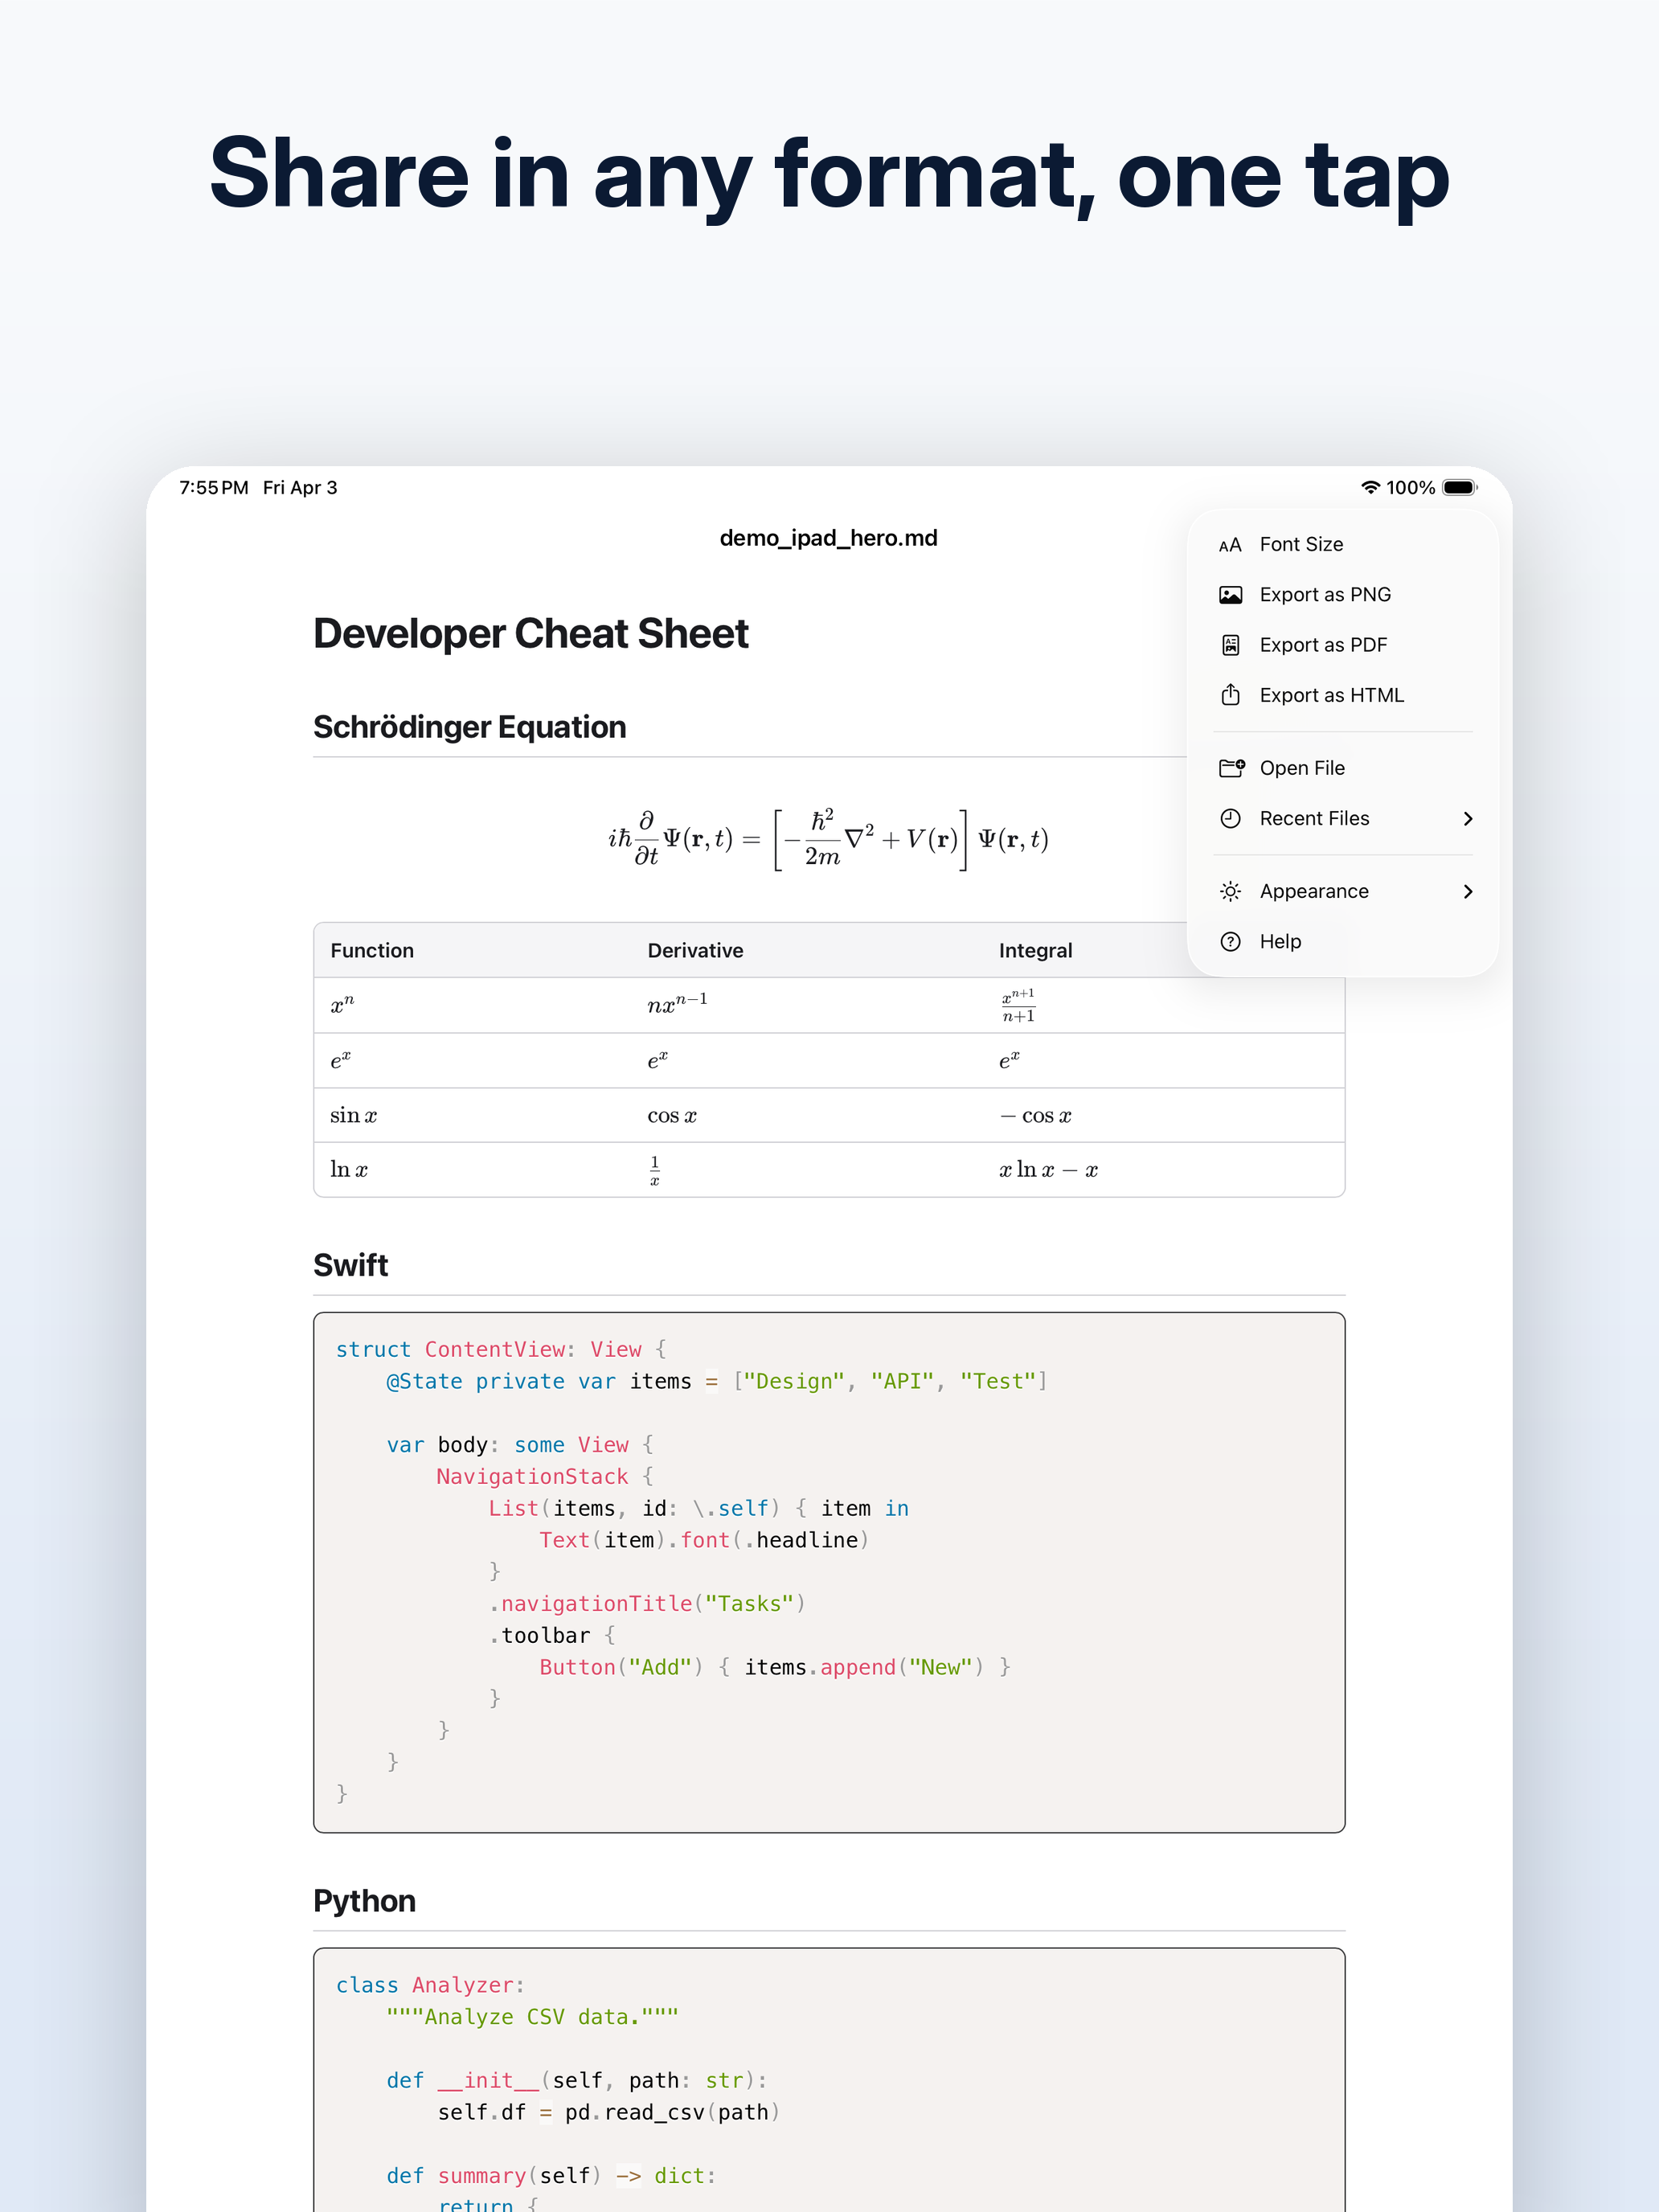Click the struct ContentView: View line
Viewport: 1659px width, 2212px height.
coord(501,1349)
